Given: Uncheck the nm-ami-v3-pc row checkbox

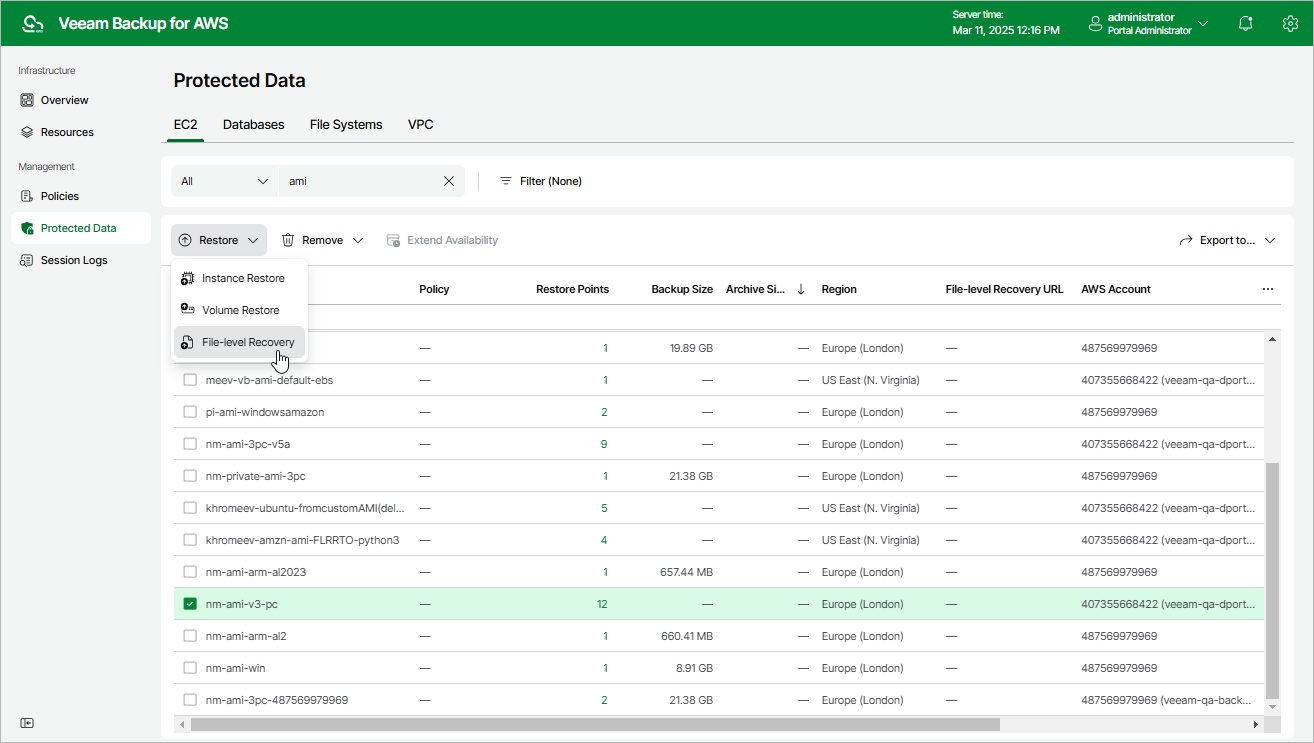Looking at the screenshot, I should coord(190,603).
